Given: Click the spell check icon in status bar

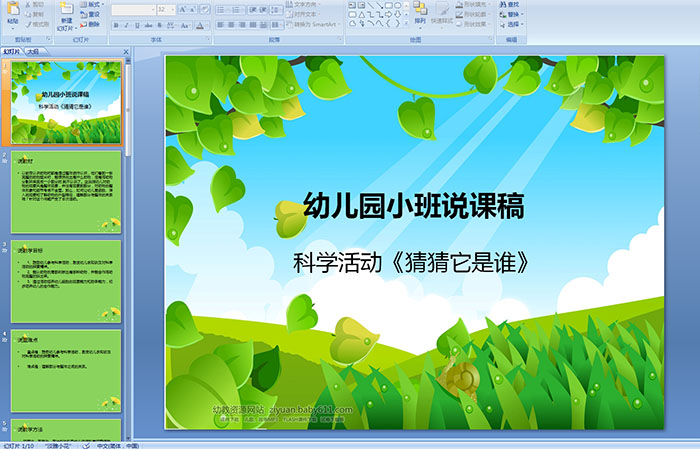Looking at the screenshot, I should [86, 445].
